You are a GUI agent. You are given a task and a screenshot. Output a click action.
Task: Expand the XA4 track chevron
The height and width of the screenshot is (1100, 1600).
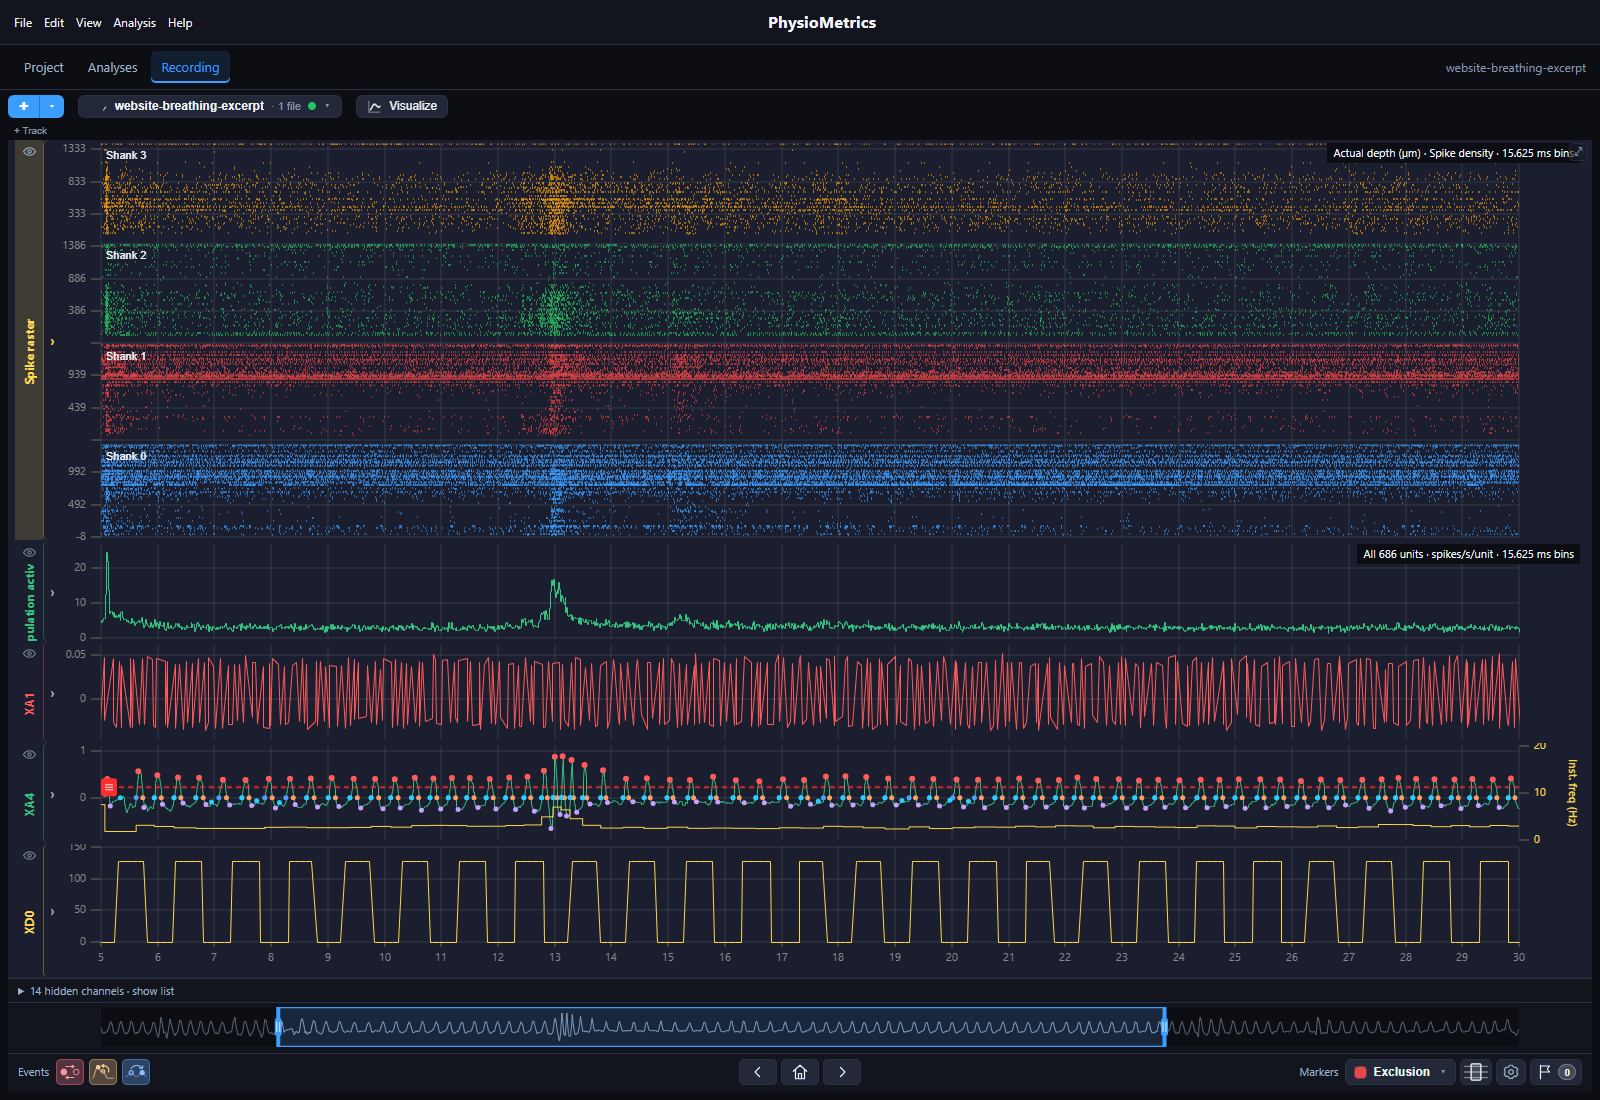[52, 795]
